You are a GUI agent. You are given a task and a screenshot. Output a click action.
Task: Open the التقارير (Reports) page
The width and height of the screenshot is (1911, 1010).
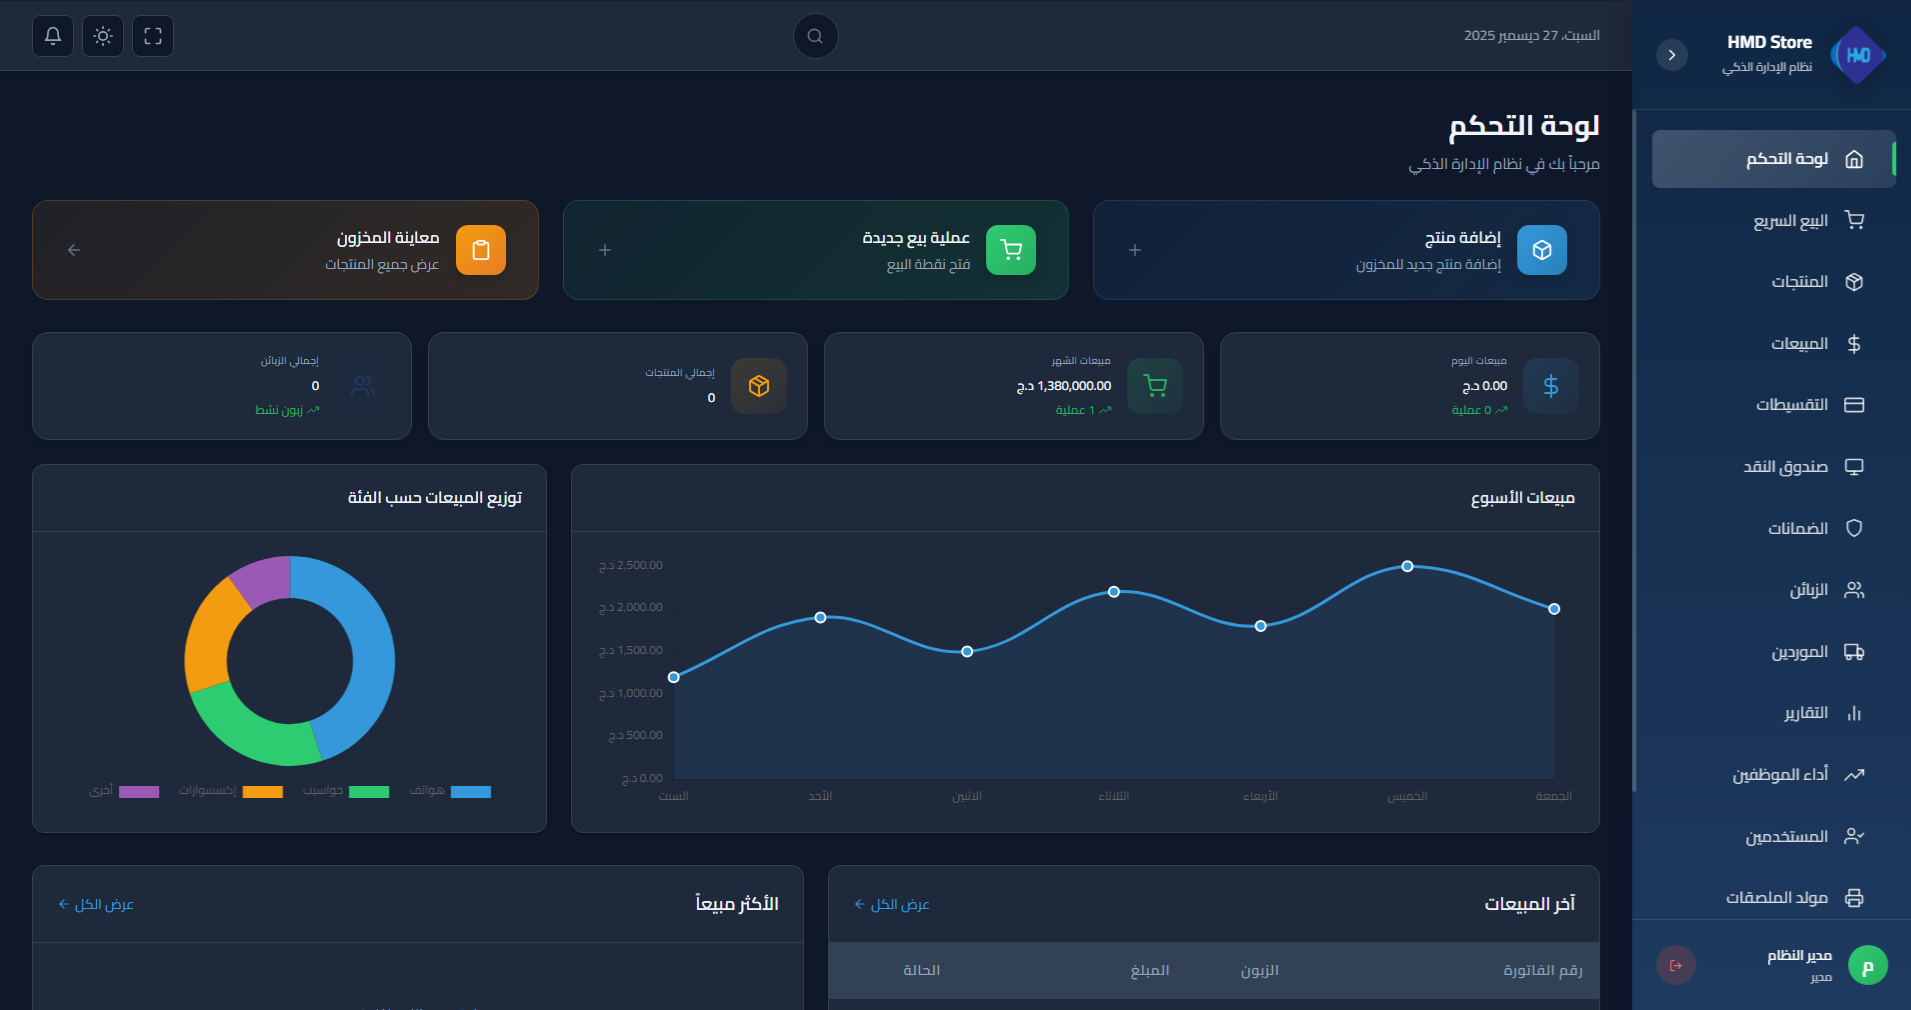1805,713
